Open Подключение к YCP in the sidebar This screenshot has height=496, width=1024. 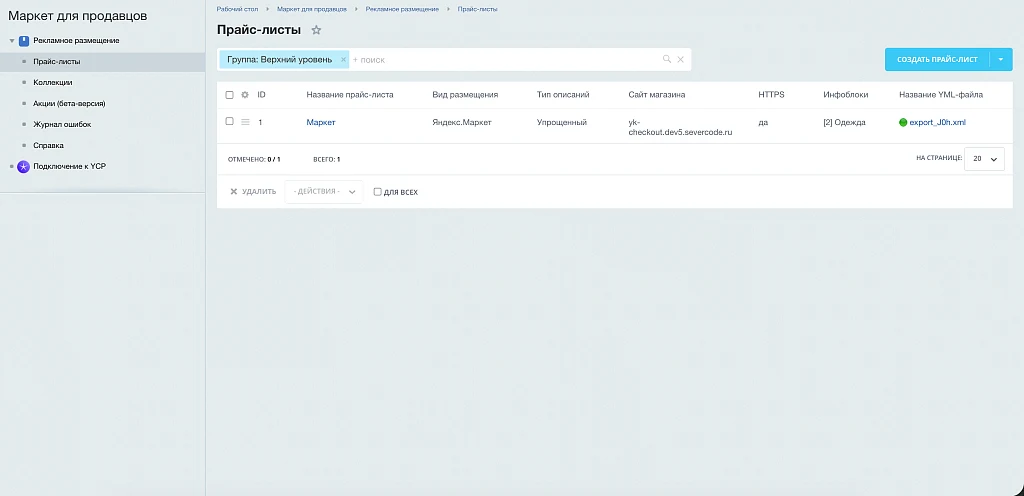pyautogui.click(x=69, y=166)
